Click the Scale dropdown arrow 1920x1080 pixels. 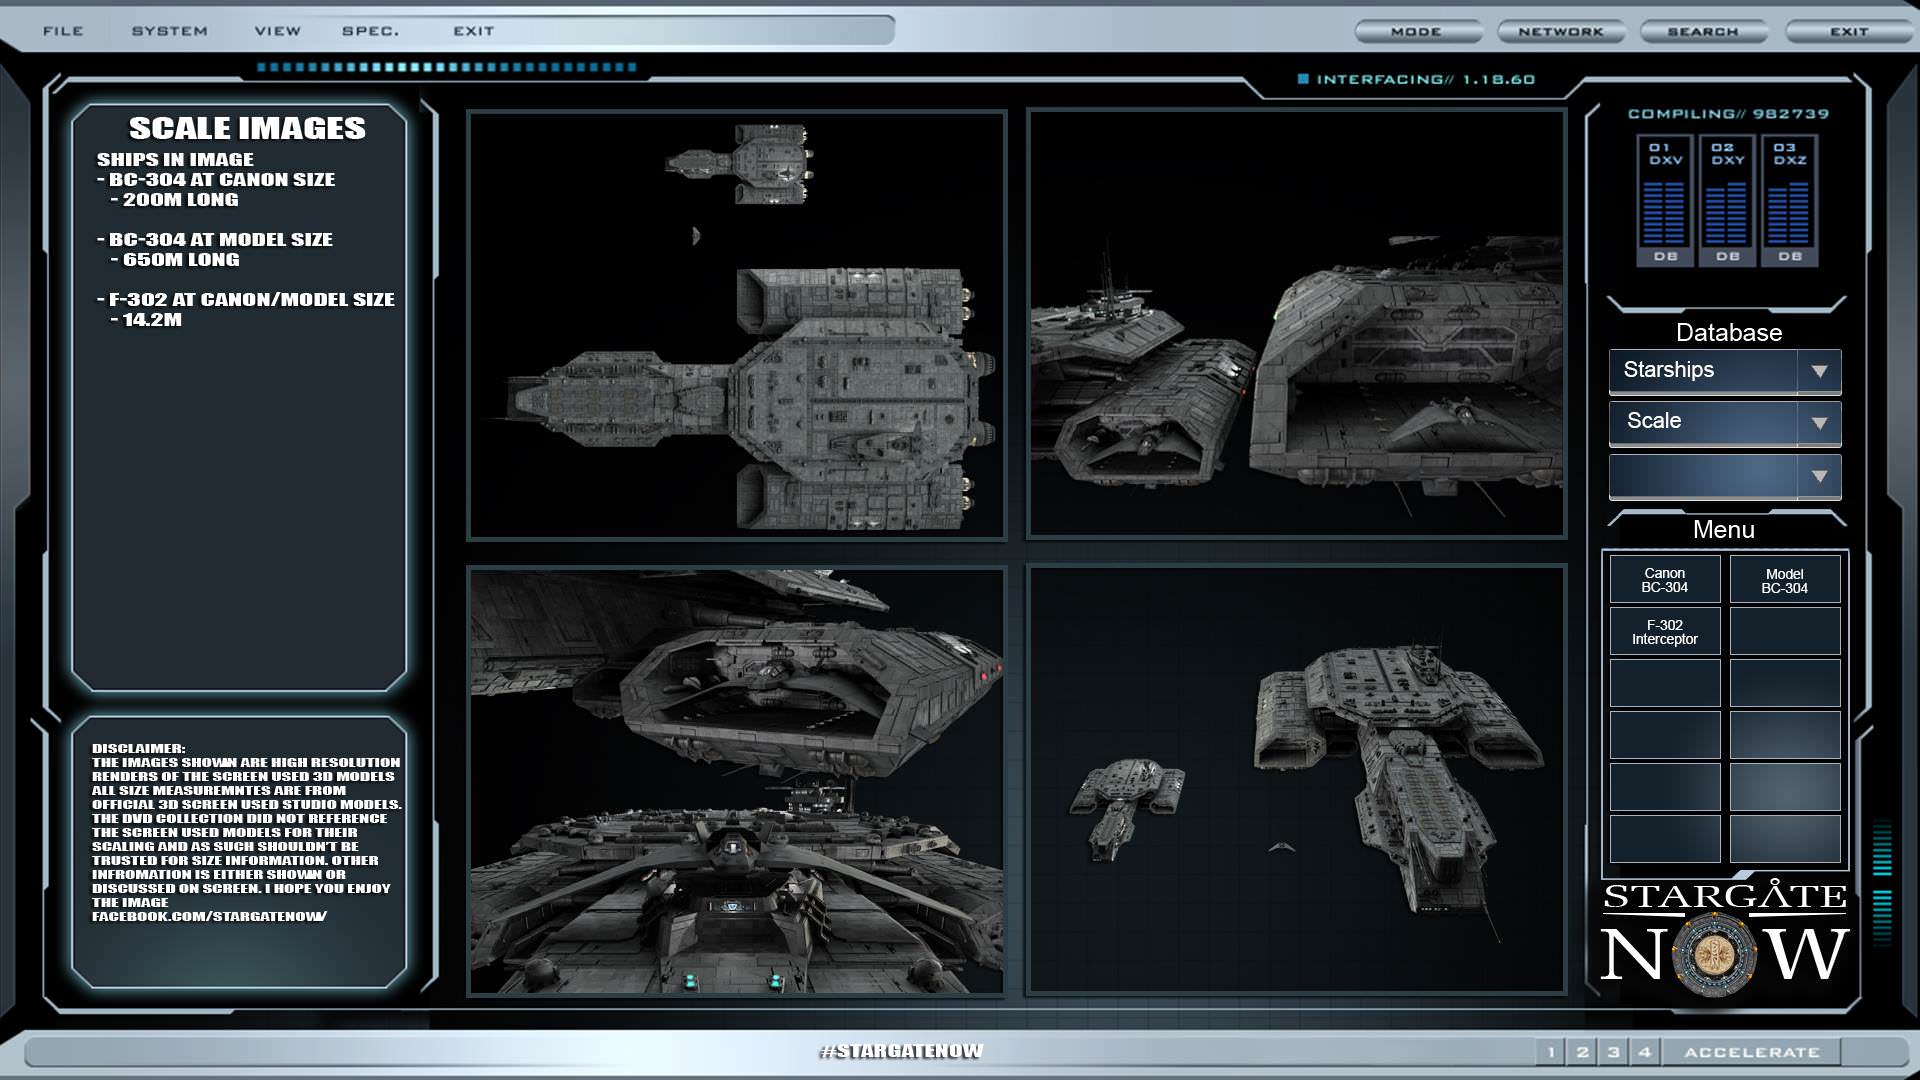(1819, 423)
